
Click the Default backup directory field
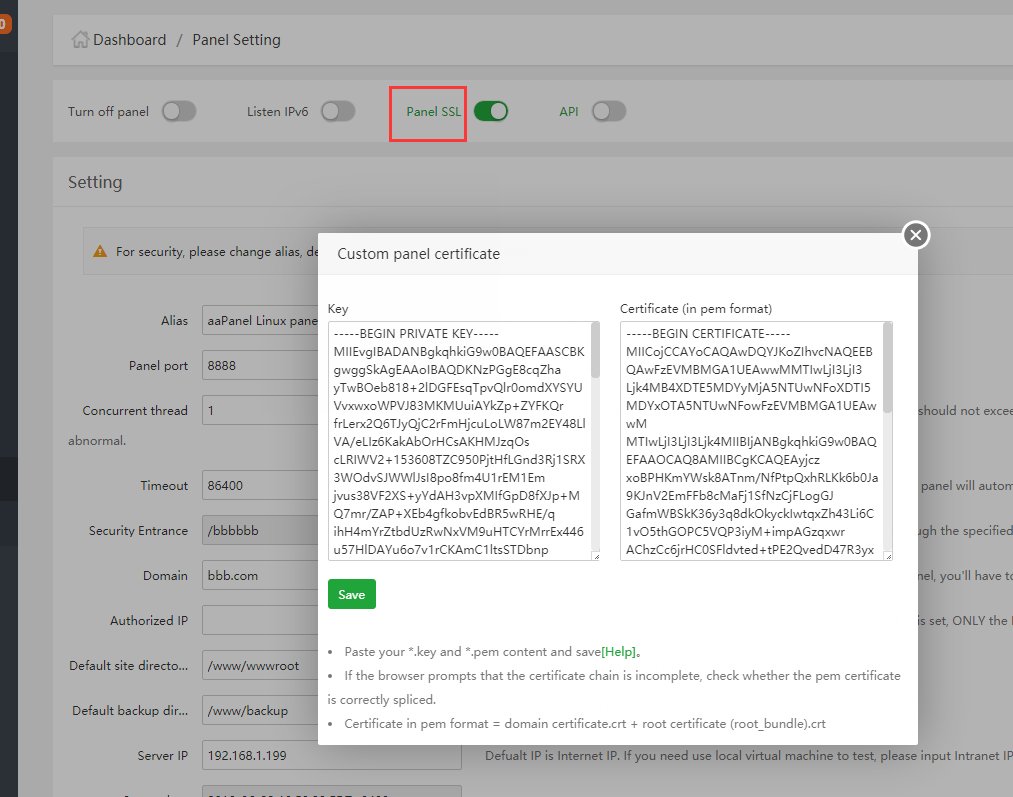click(x=260, y=710)
